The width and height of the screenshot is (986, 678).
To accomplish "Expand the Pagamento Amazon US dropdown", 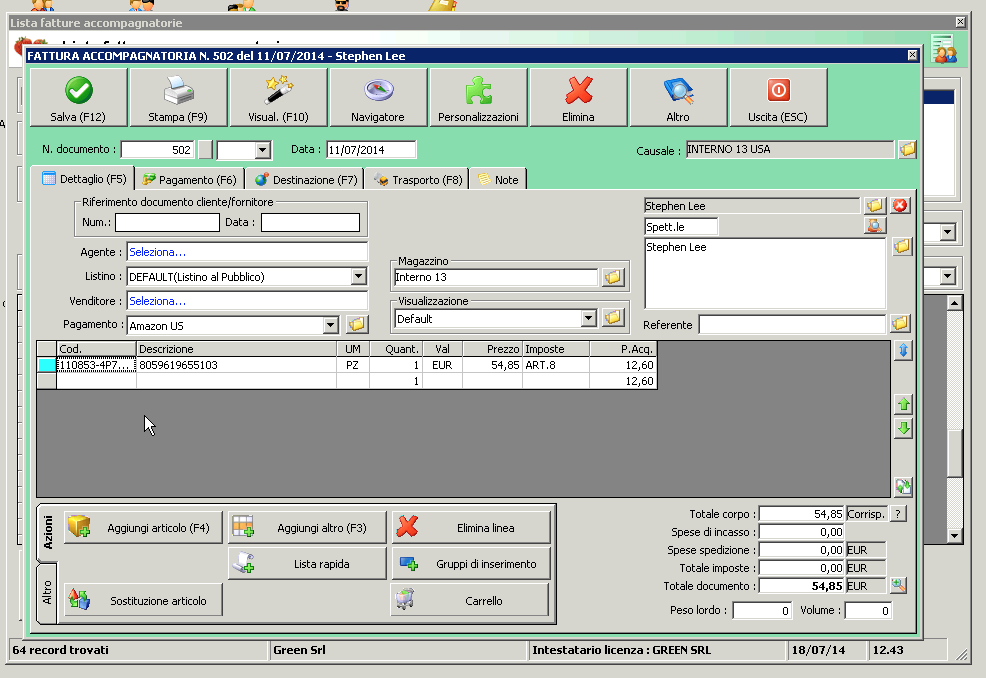I will (x=331, y=325).
